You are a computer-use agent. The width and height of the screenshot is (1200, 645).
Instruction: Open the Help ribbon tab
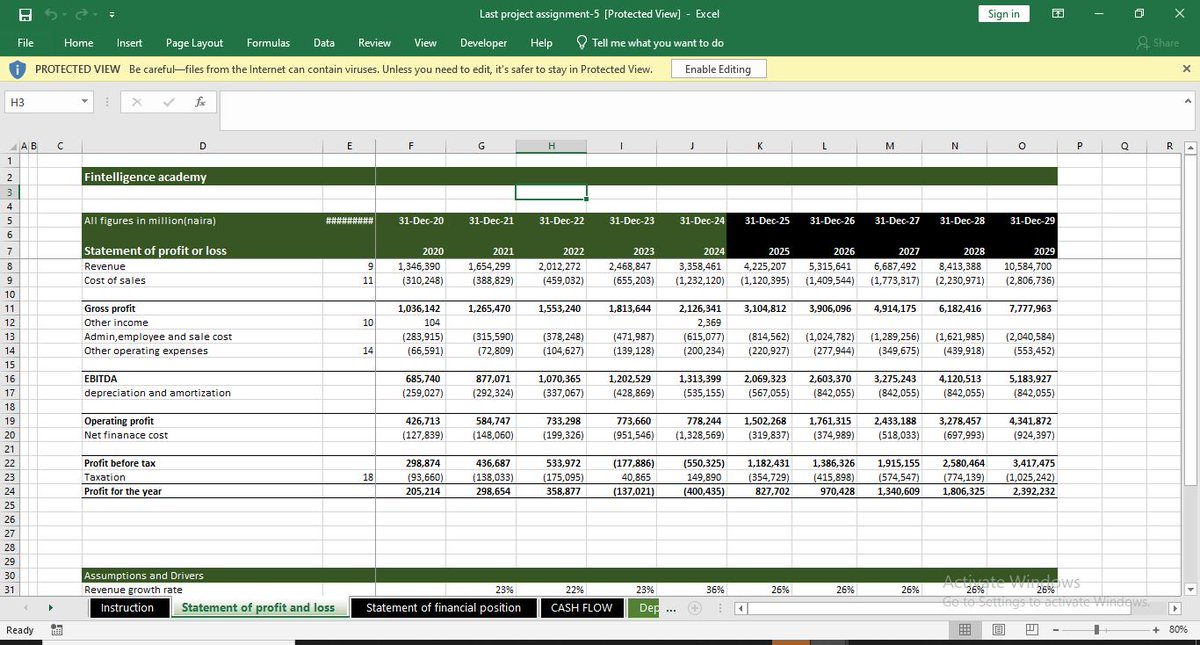(541, 43)
